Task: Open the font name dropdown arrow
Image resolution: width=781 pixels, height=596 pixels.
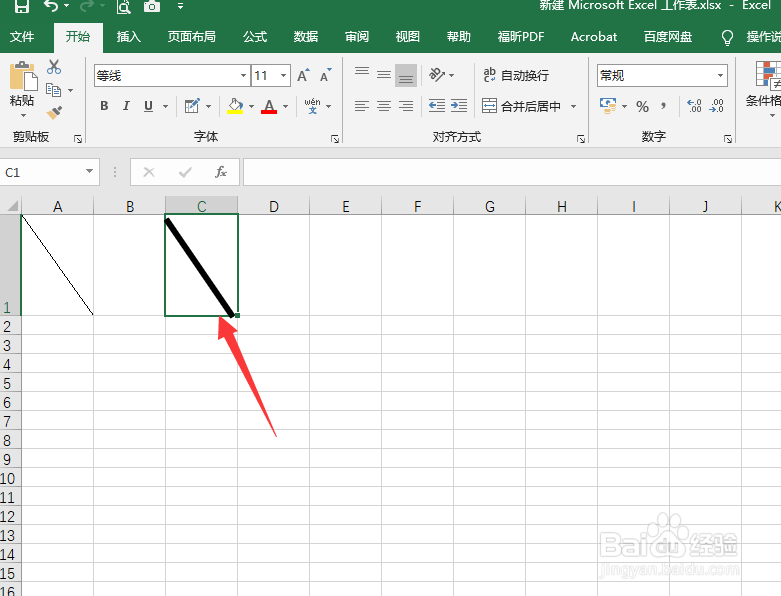Action: pos(243,76)
